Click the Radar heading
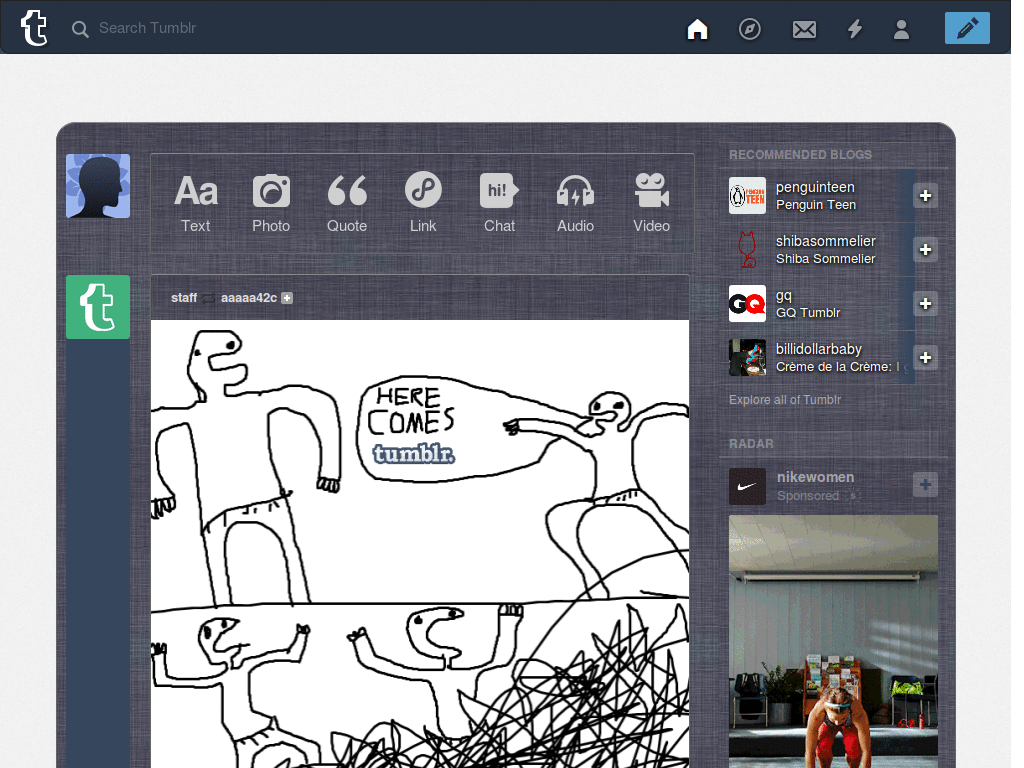This screenshot has width=1024, height=768. (x=751, y=444)
